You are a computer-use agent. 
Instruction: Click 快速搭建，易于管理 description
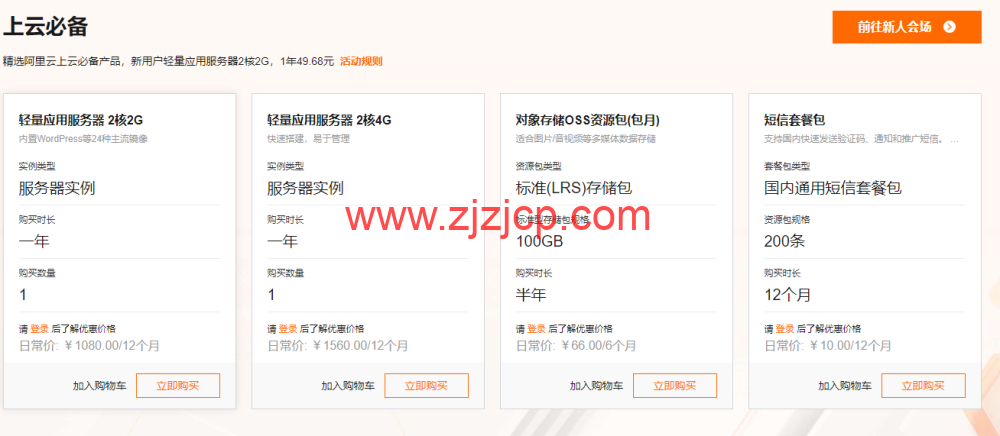[308, 138]
